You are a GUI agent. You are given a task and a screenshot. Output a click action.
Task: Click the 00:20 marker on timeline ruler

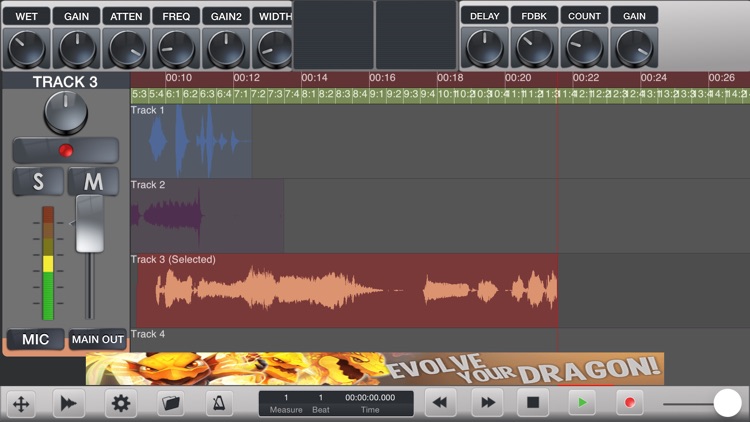(x=518, y=78)
